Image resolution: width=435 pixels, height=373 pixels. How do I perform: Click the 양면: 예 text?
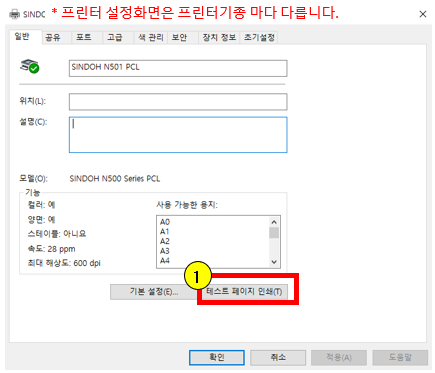coord(41,220)
